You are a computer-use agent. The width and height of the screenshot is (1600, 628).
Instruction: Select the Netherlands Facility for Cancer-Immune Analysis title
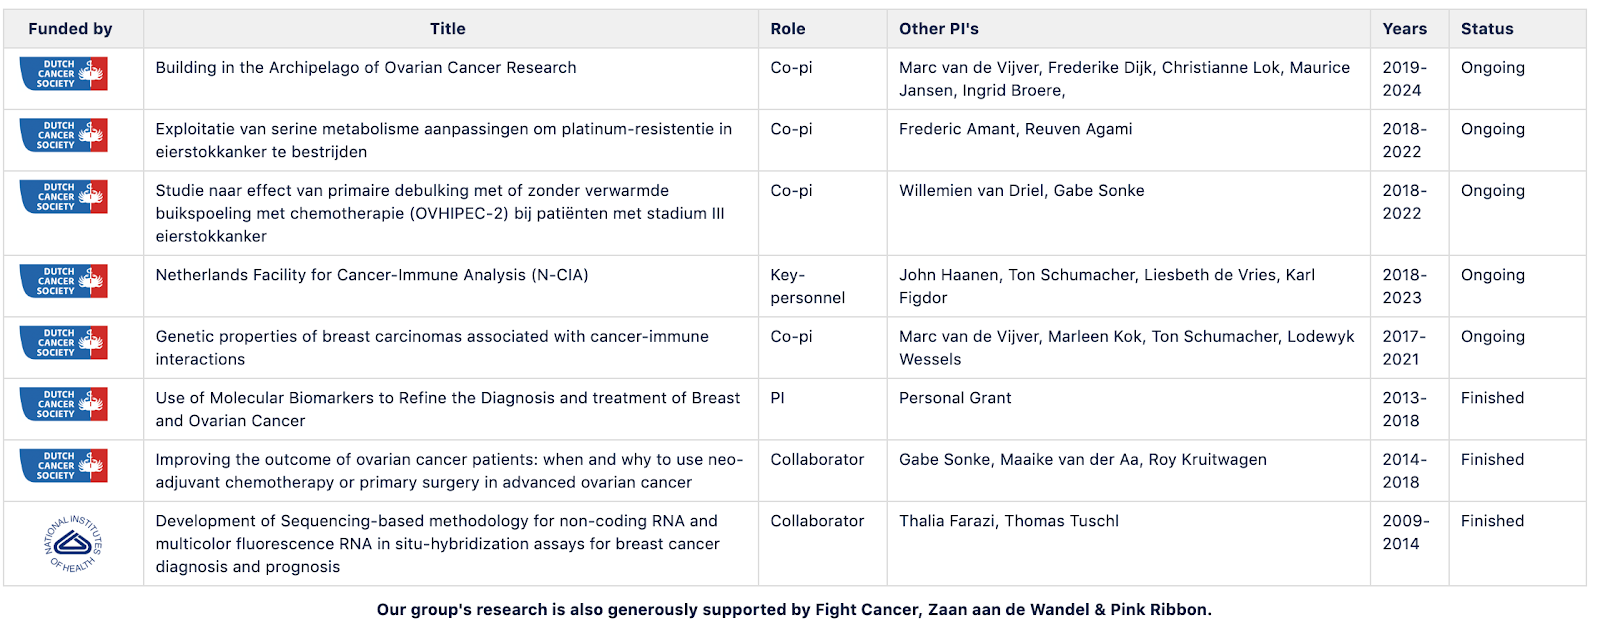tap(372, 275)
